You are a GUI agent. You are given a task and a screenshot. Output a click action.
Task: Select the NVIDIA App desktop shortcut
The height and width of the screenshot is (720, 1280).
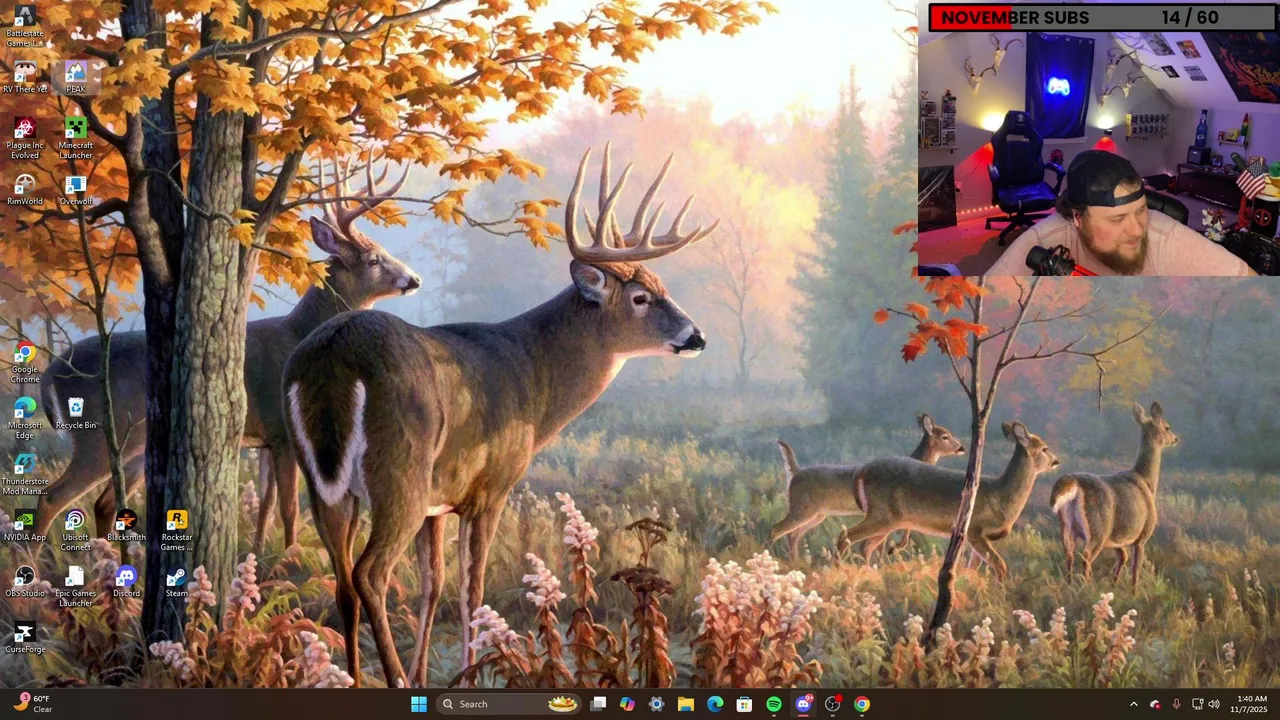pos(25,526)
